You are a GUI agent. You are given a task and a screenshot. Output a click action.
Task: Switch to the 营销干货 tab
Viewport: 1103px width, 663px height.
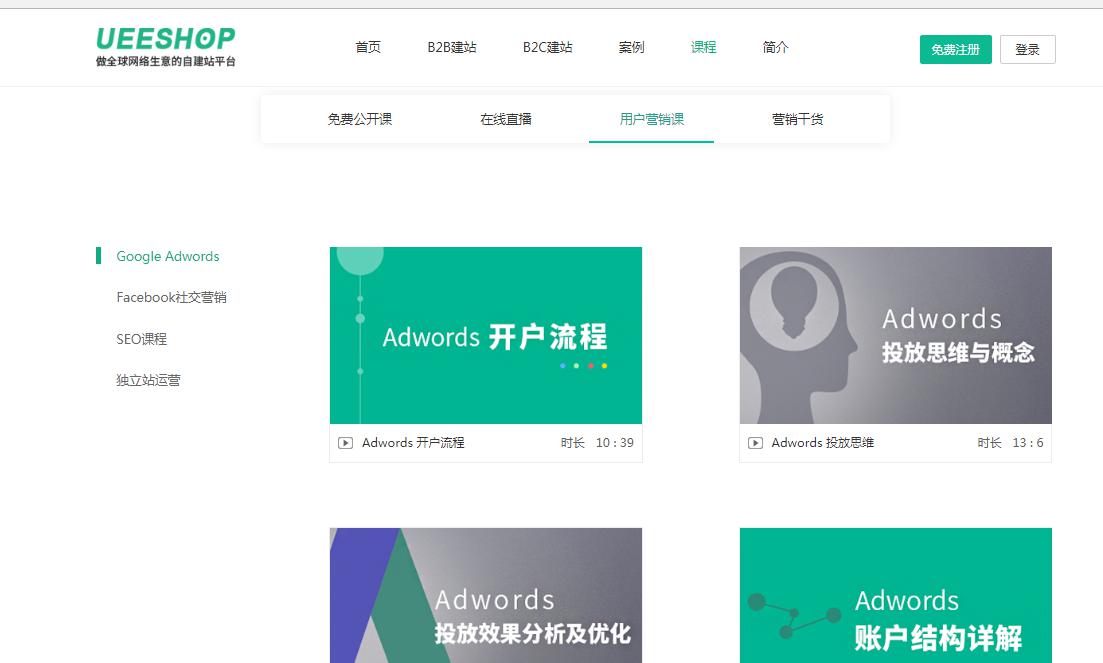pyautogui.click(x=797, y=118)
